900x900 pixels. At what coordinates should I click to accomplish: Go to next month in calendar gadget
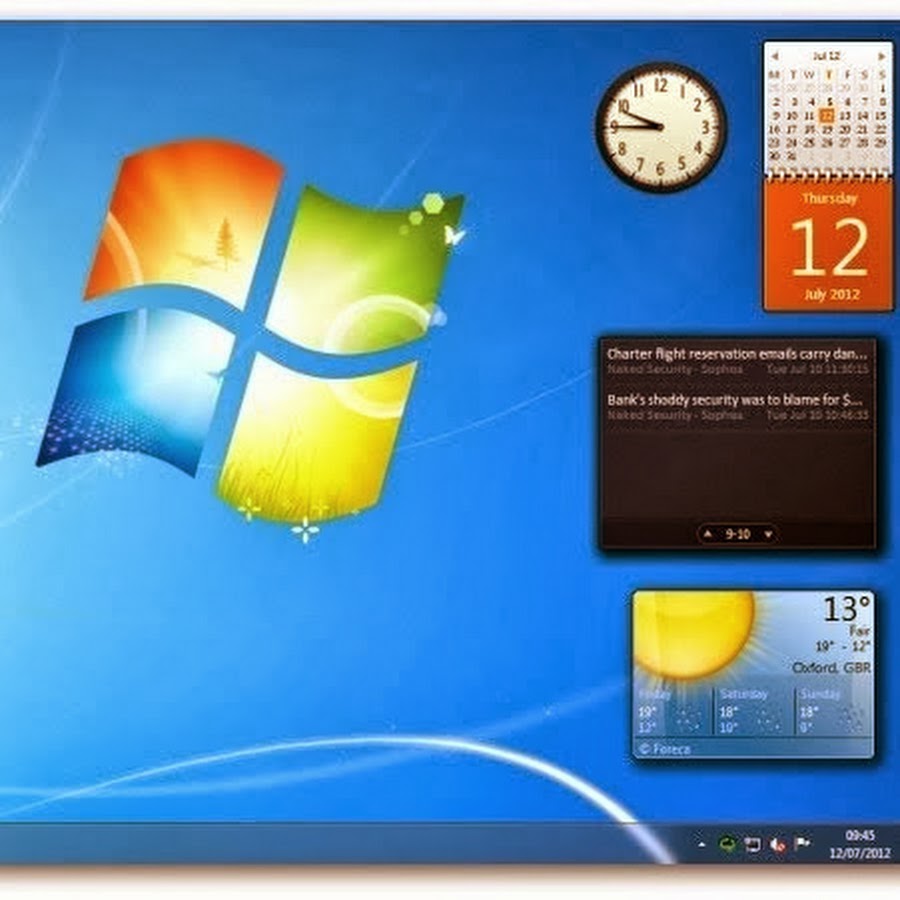pos(882,56)
